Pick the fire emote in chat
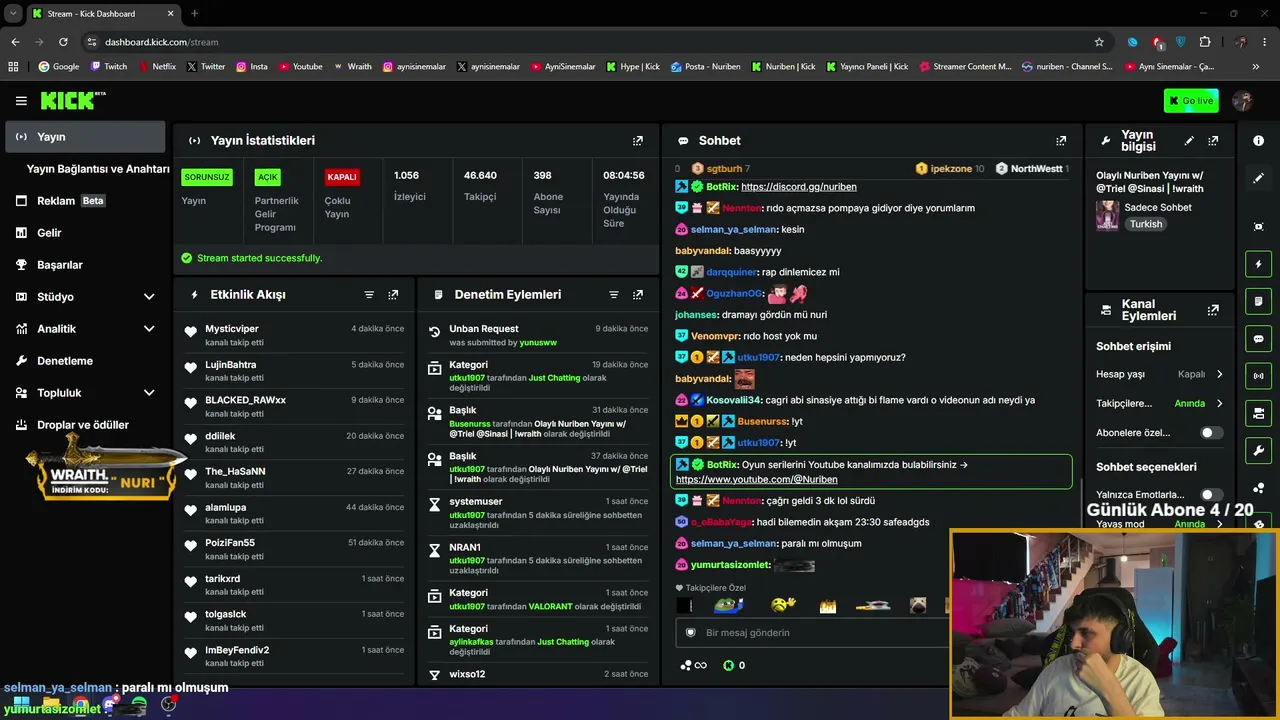Image resolution: width=1280 pixels, height=720 pixels. (827, 605)
